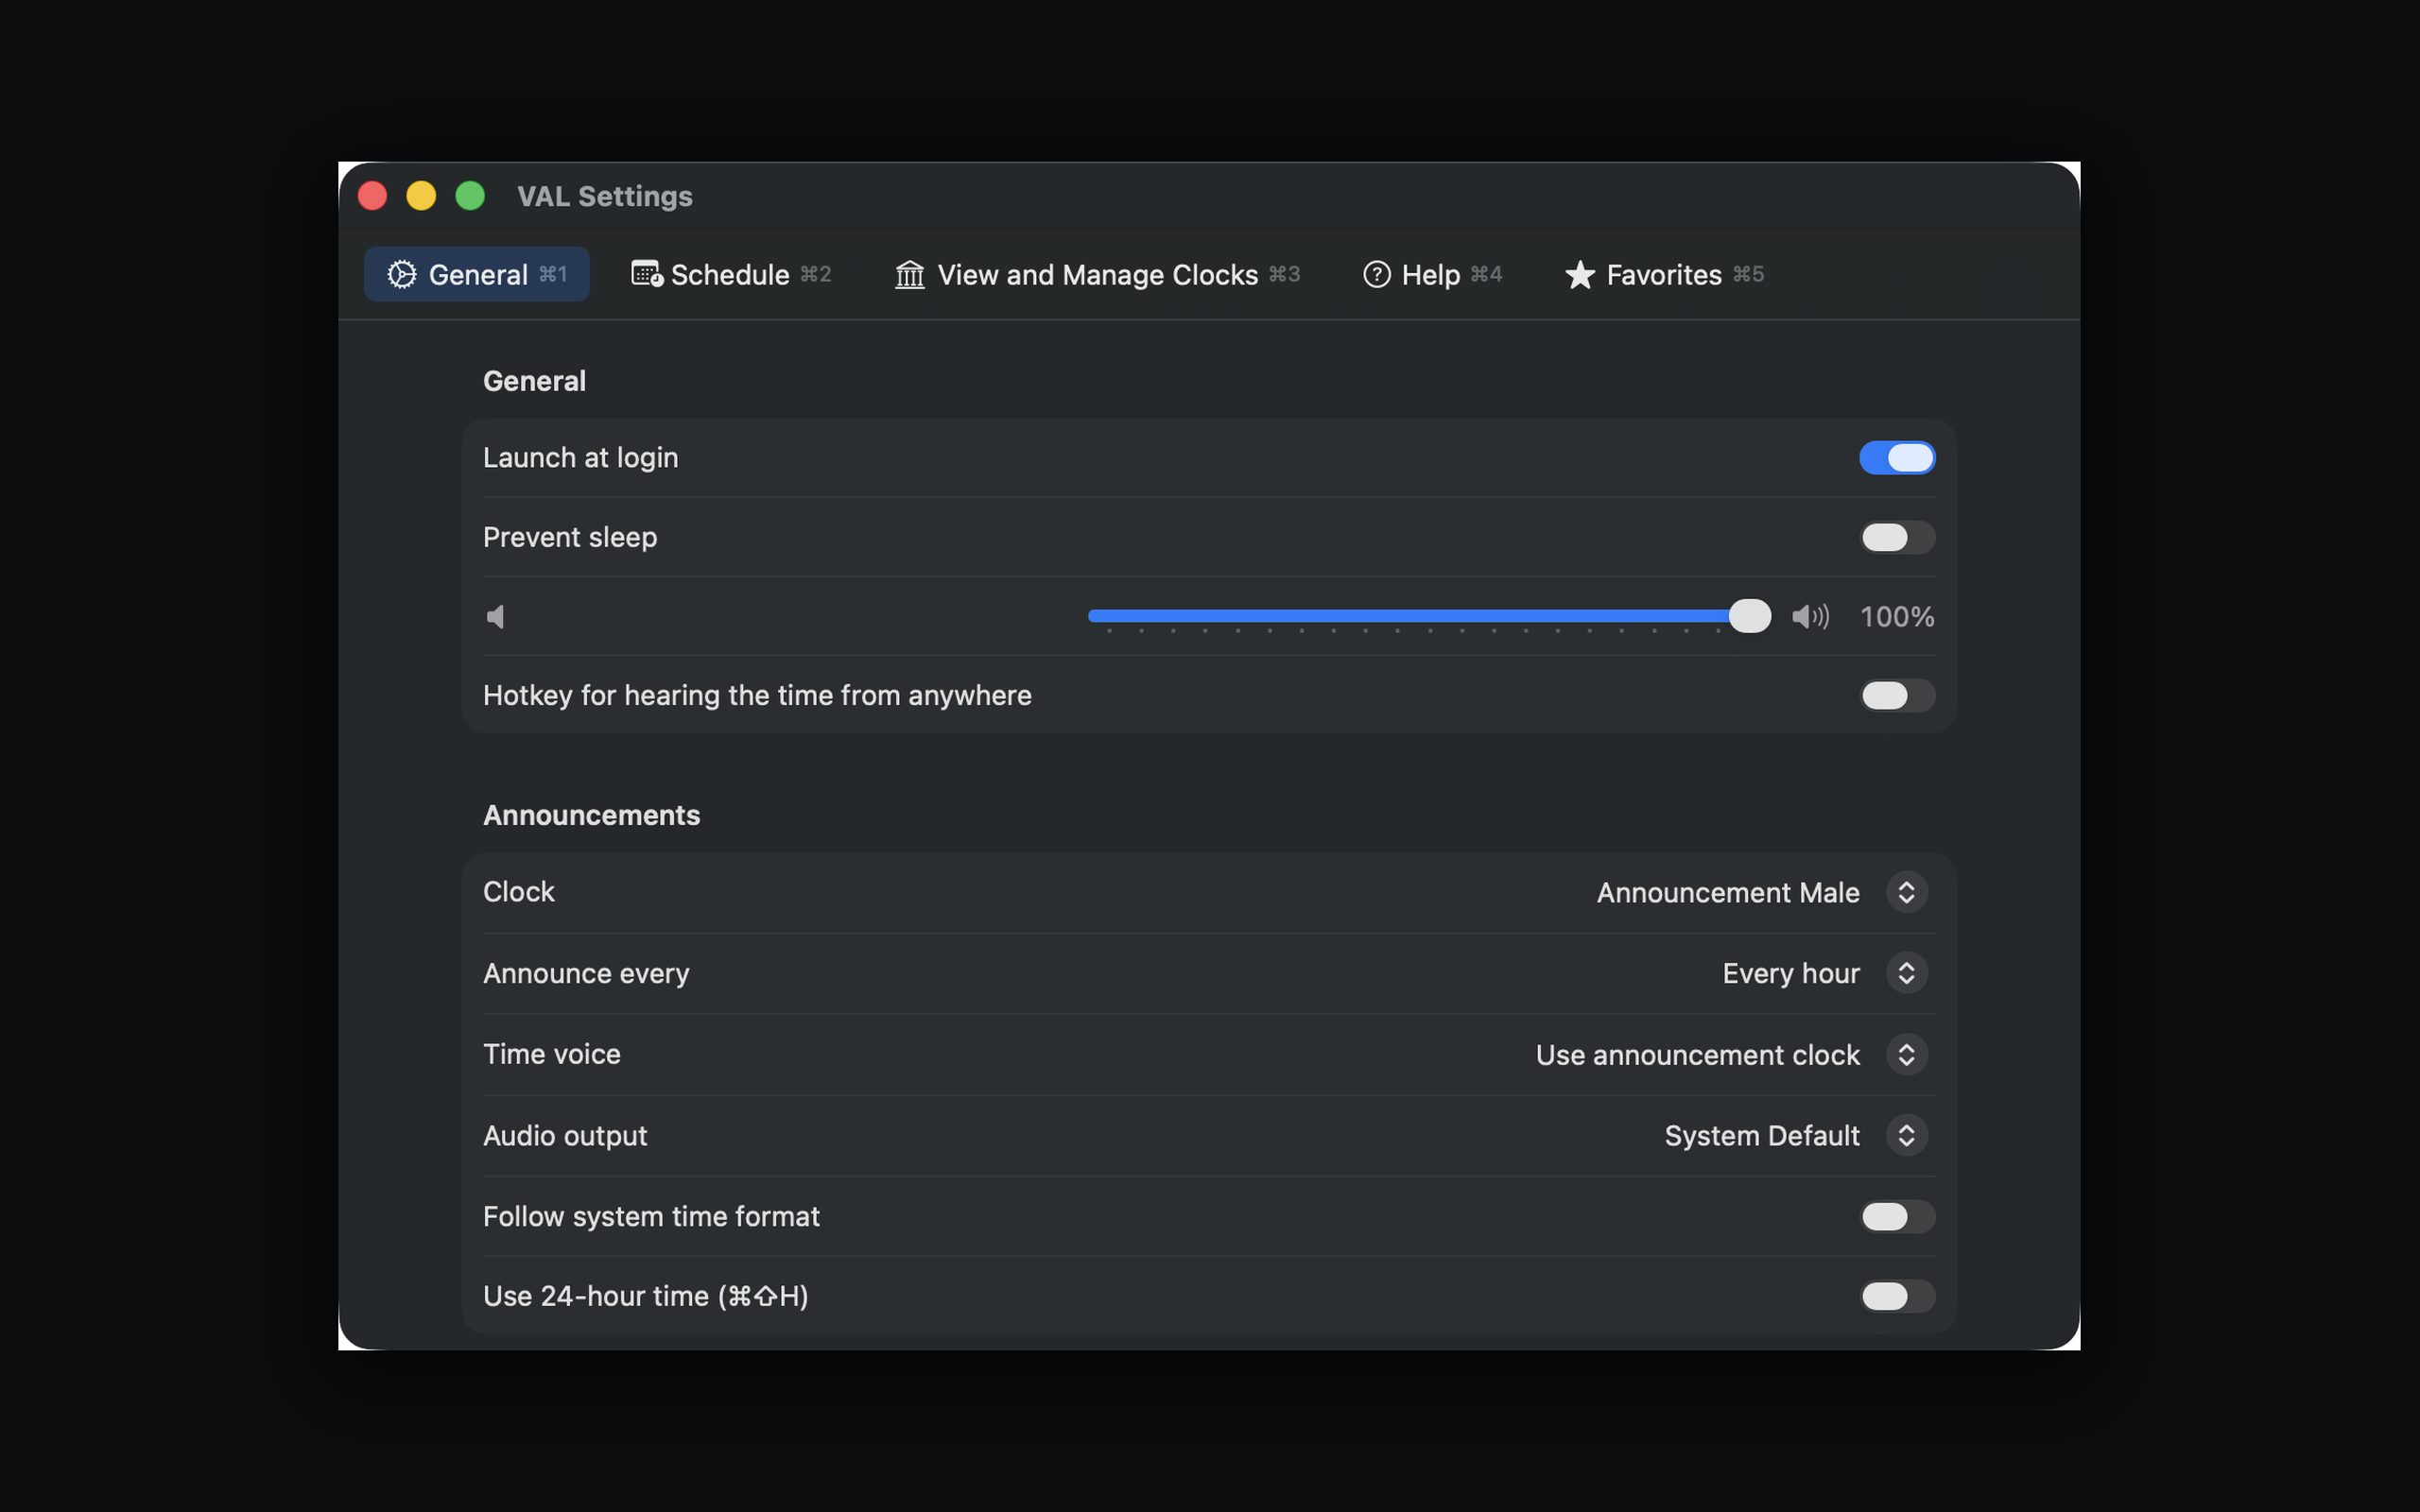Viewport: 2420px width, 1512px height.
Task: Click the Help question mark icon
Action: coord(1377,274)
